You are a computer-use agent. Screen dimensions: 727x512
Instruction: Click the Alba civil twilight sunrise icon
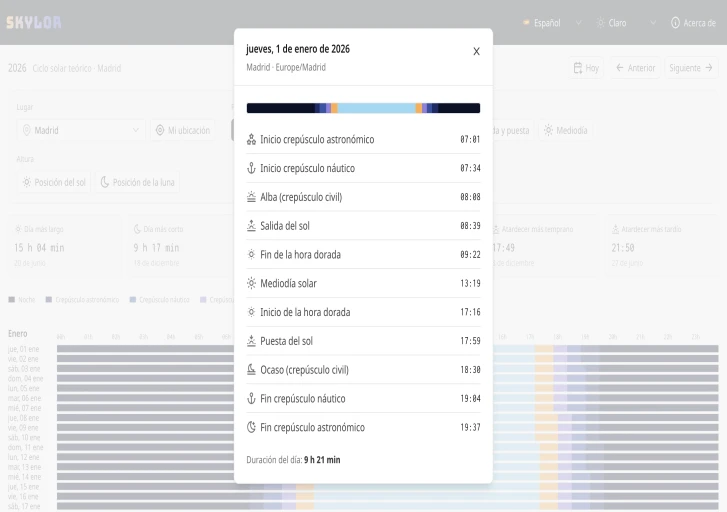[251, 197]
